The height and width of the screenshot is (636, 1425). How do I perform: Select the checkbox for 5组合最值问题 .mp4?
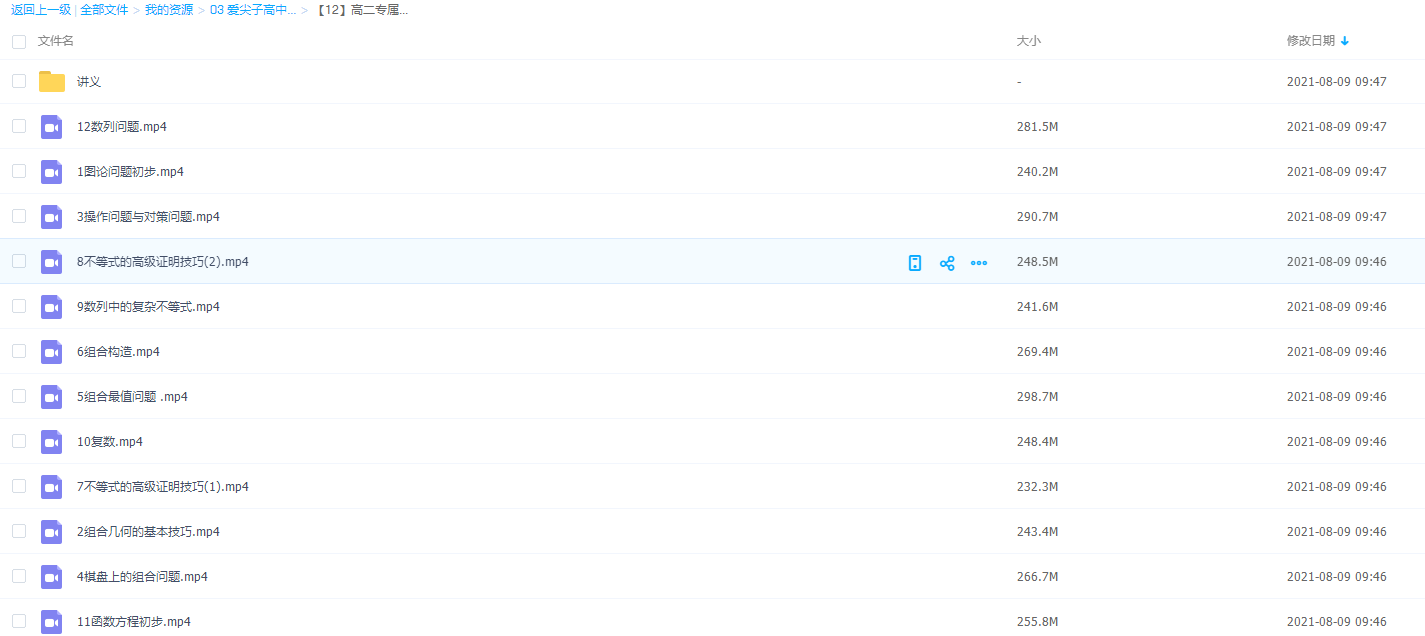[19, 396]
